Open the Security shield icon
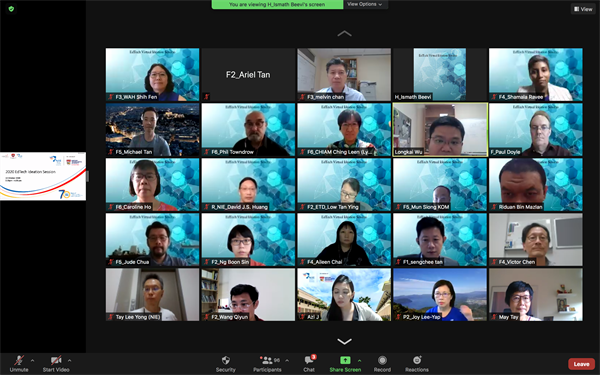 [226, 360]
